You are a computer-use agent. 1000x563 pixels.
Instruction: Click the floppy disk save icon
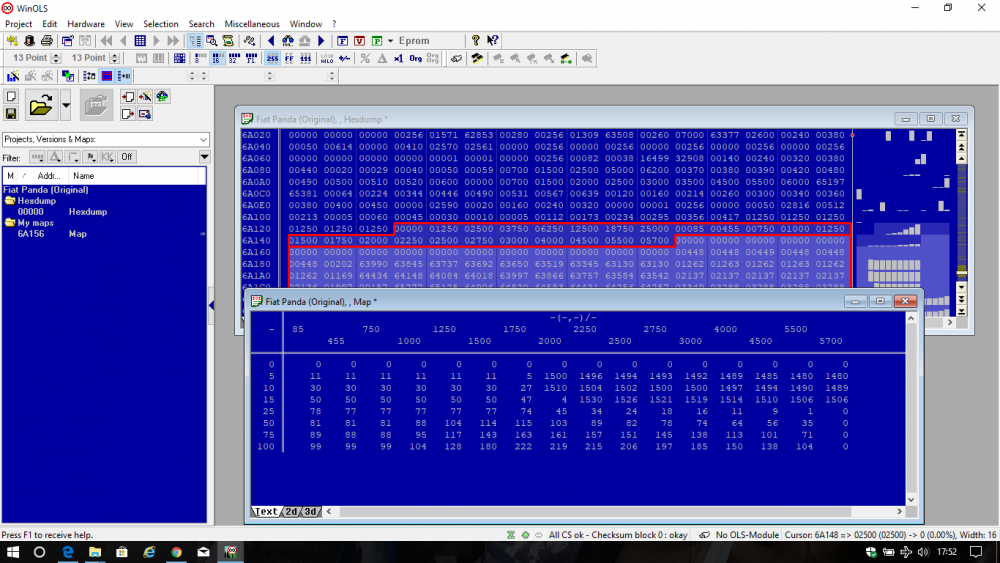[x=11, y=114]
